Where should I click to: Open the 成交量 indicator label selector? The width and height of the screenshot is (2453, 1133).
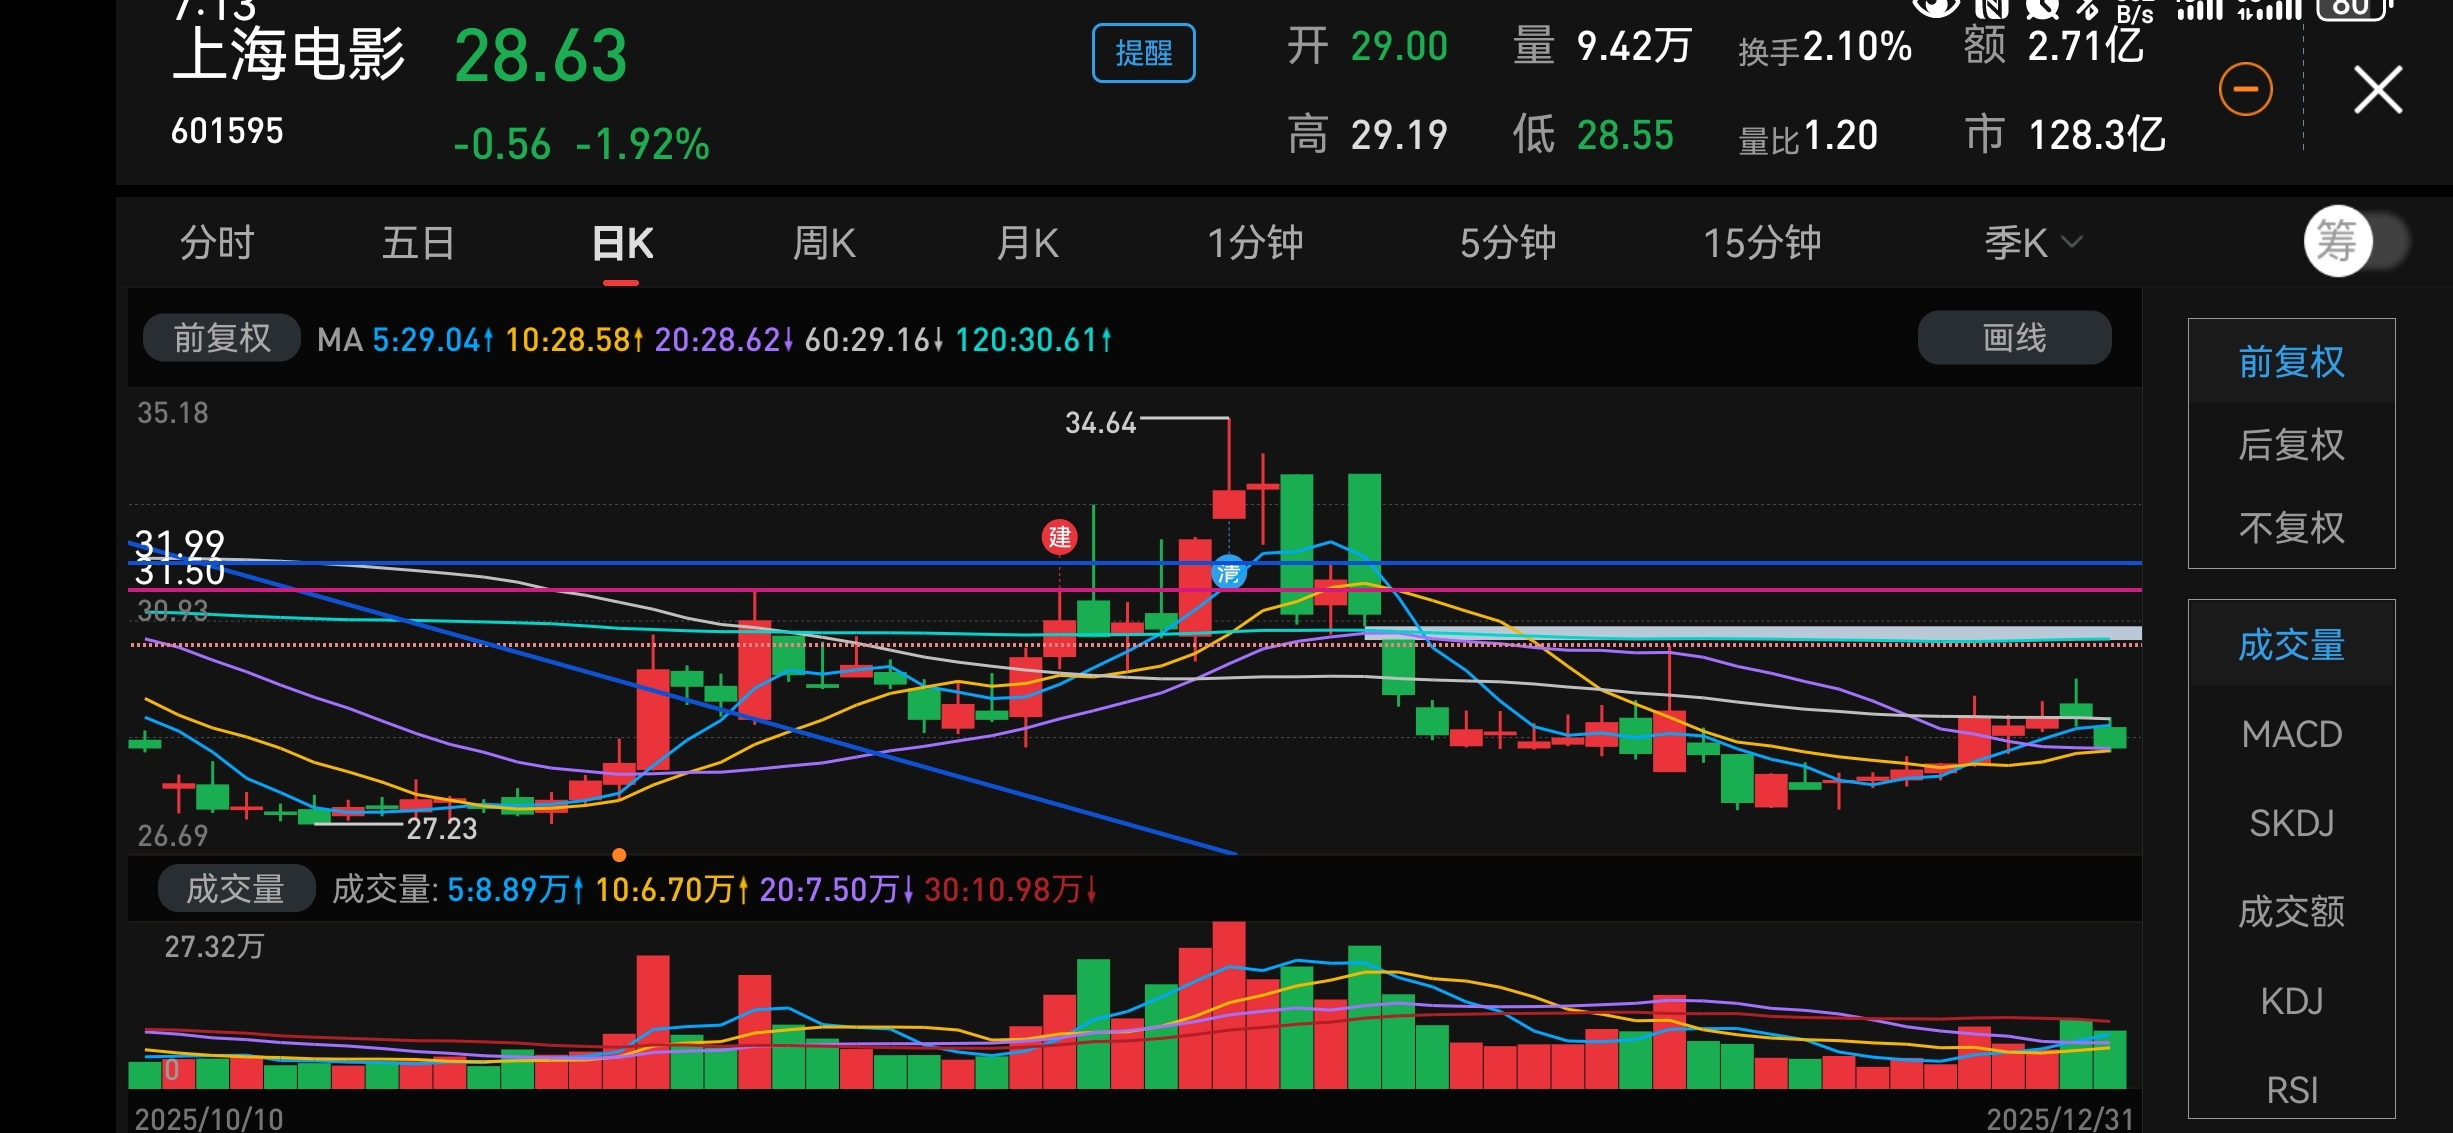pos(236,889)
